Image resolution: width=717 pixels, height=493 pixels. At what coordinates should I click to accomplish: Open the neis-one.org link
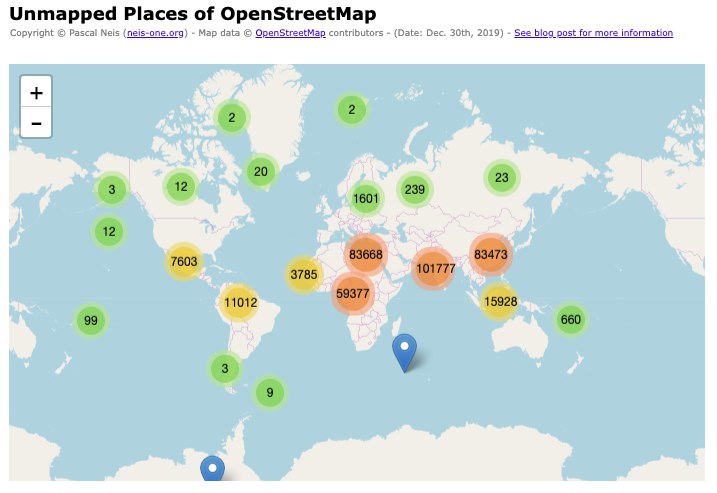(155, 33)
